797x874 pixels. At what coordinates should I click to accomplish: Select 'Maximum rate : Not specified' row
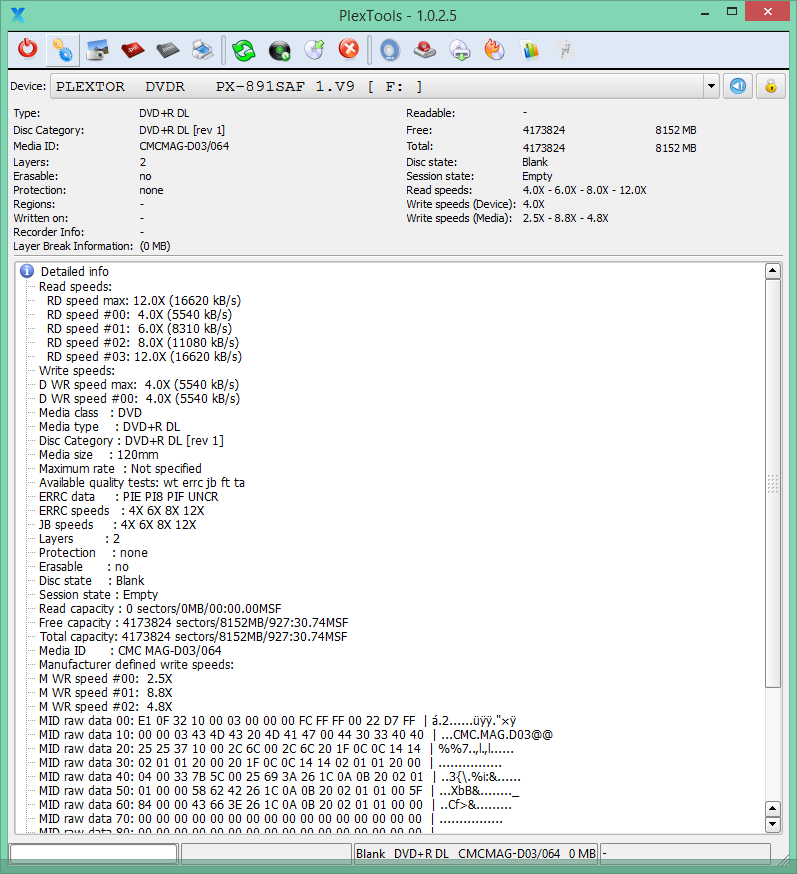[x=120, y=469]
